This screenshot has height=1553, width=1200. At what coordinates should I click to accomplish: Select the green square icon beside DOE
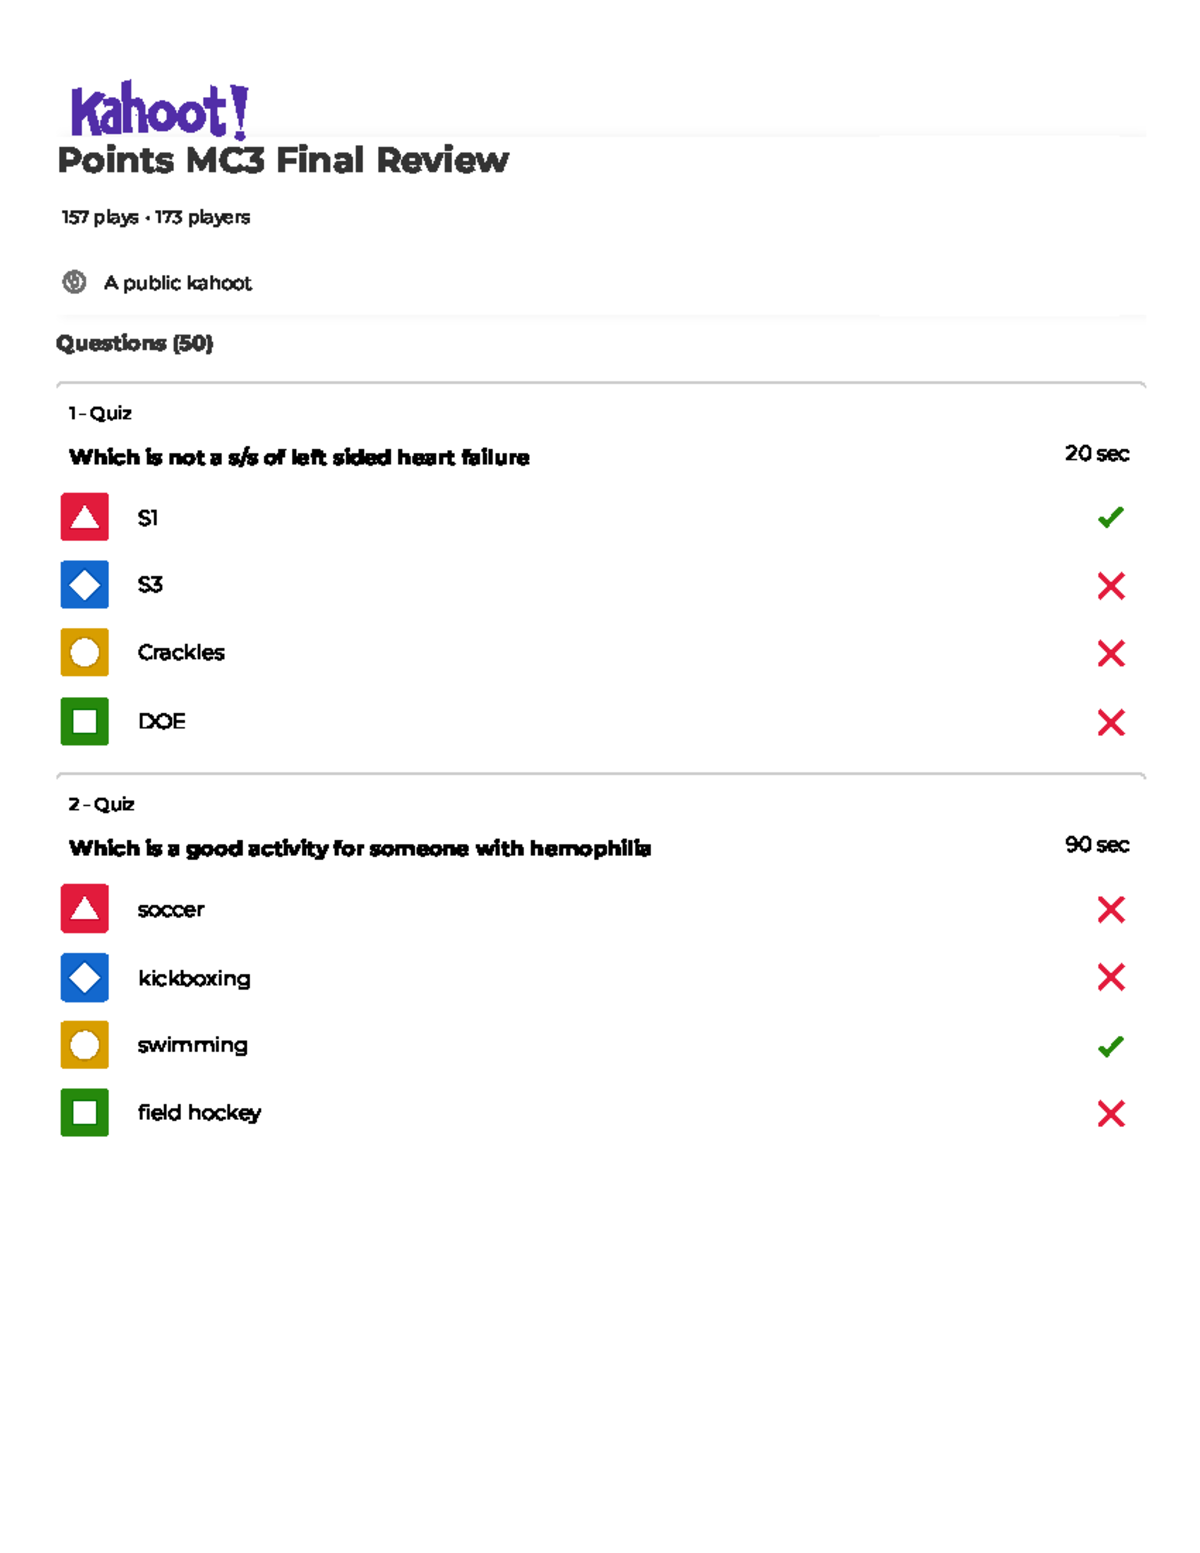[85, 721]
